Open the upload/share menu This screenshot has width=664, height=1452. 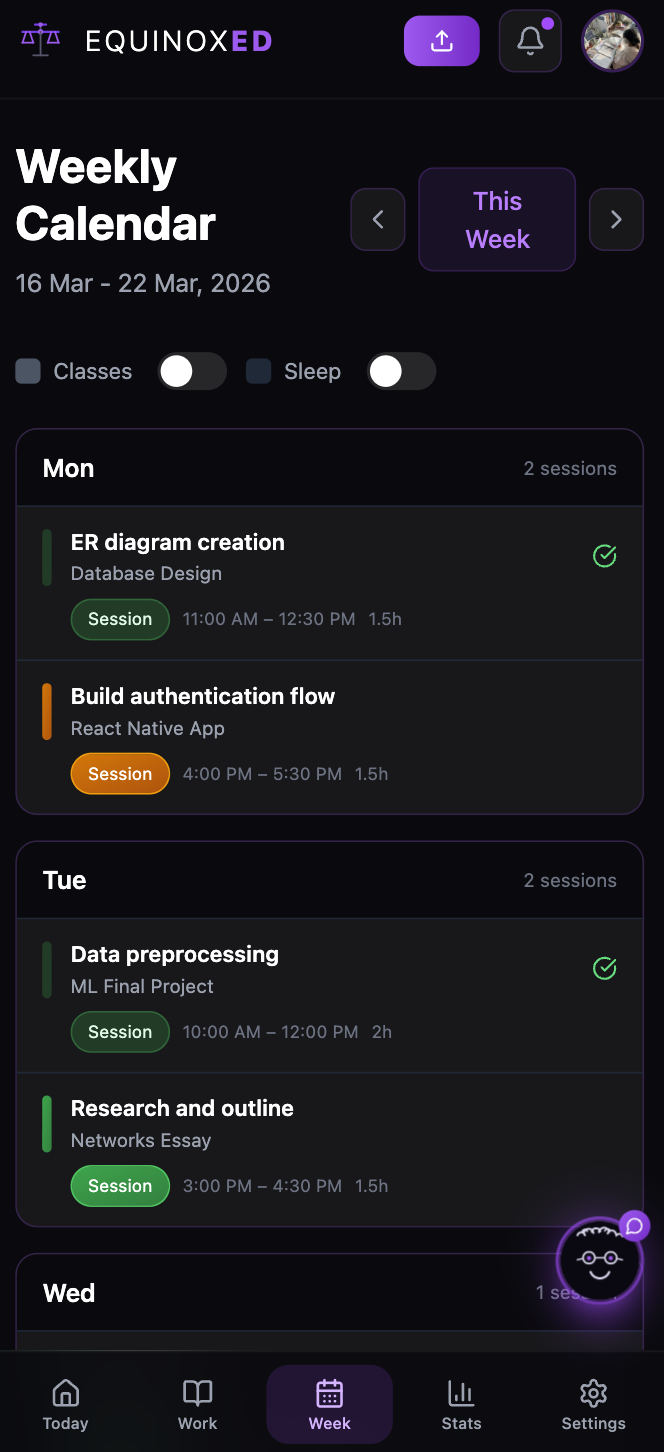[441, 40]
